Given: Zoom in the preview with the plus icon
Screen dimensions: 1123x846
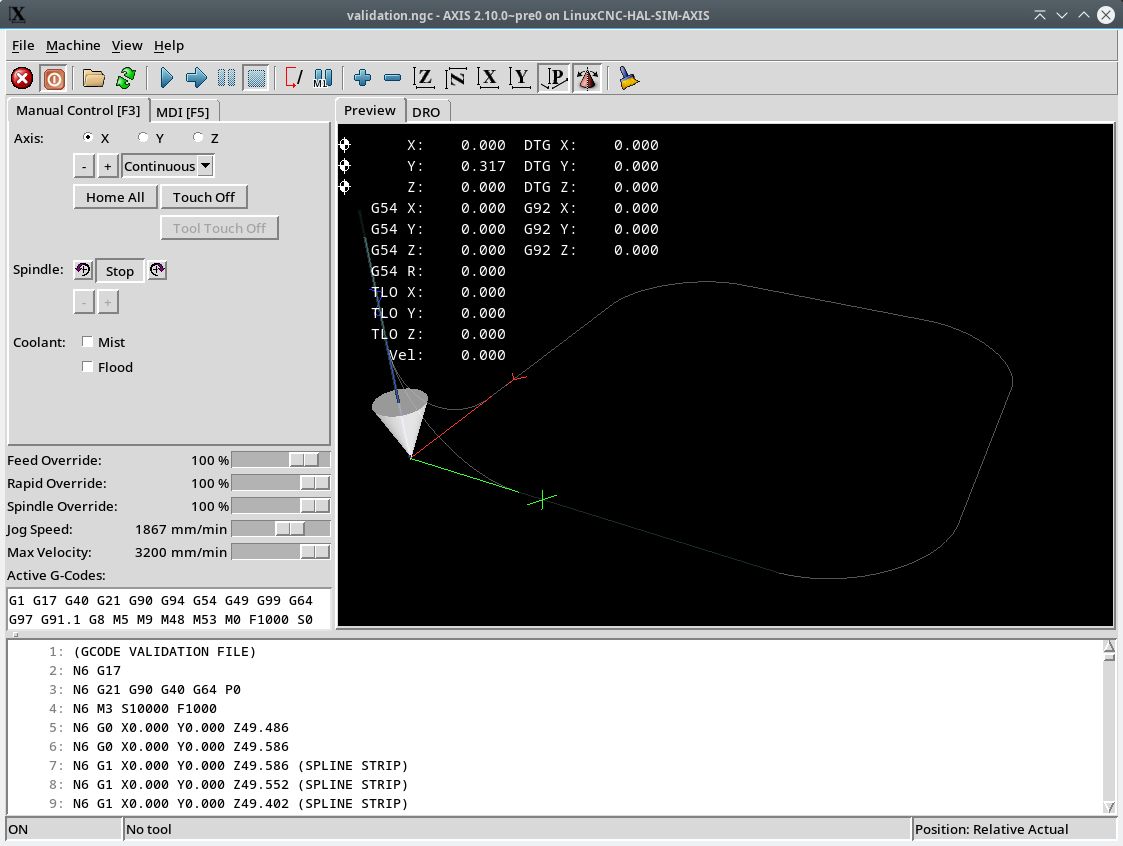Looking at the screenshot, I should click(362, 78).
